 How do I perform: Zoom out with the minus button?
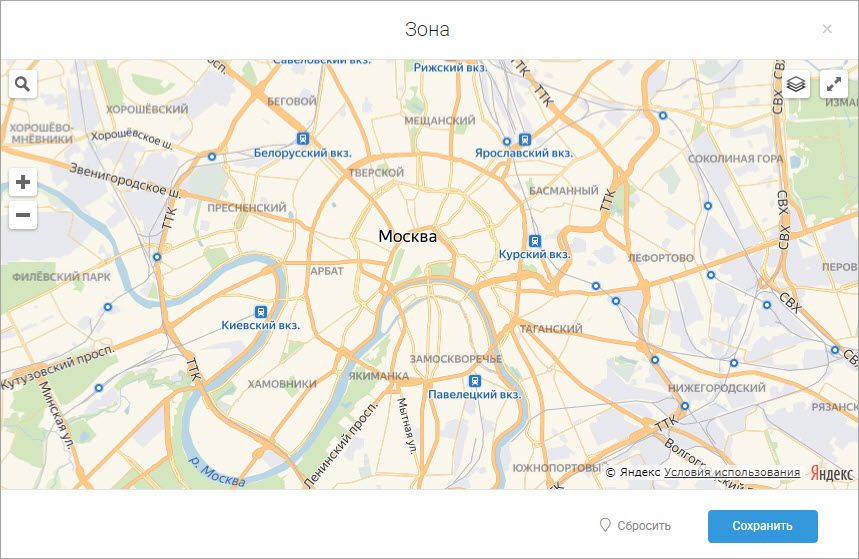point(22,215)
